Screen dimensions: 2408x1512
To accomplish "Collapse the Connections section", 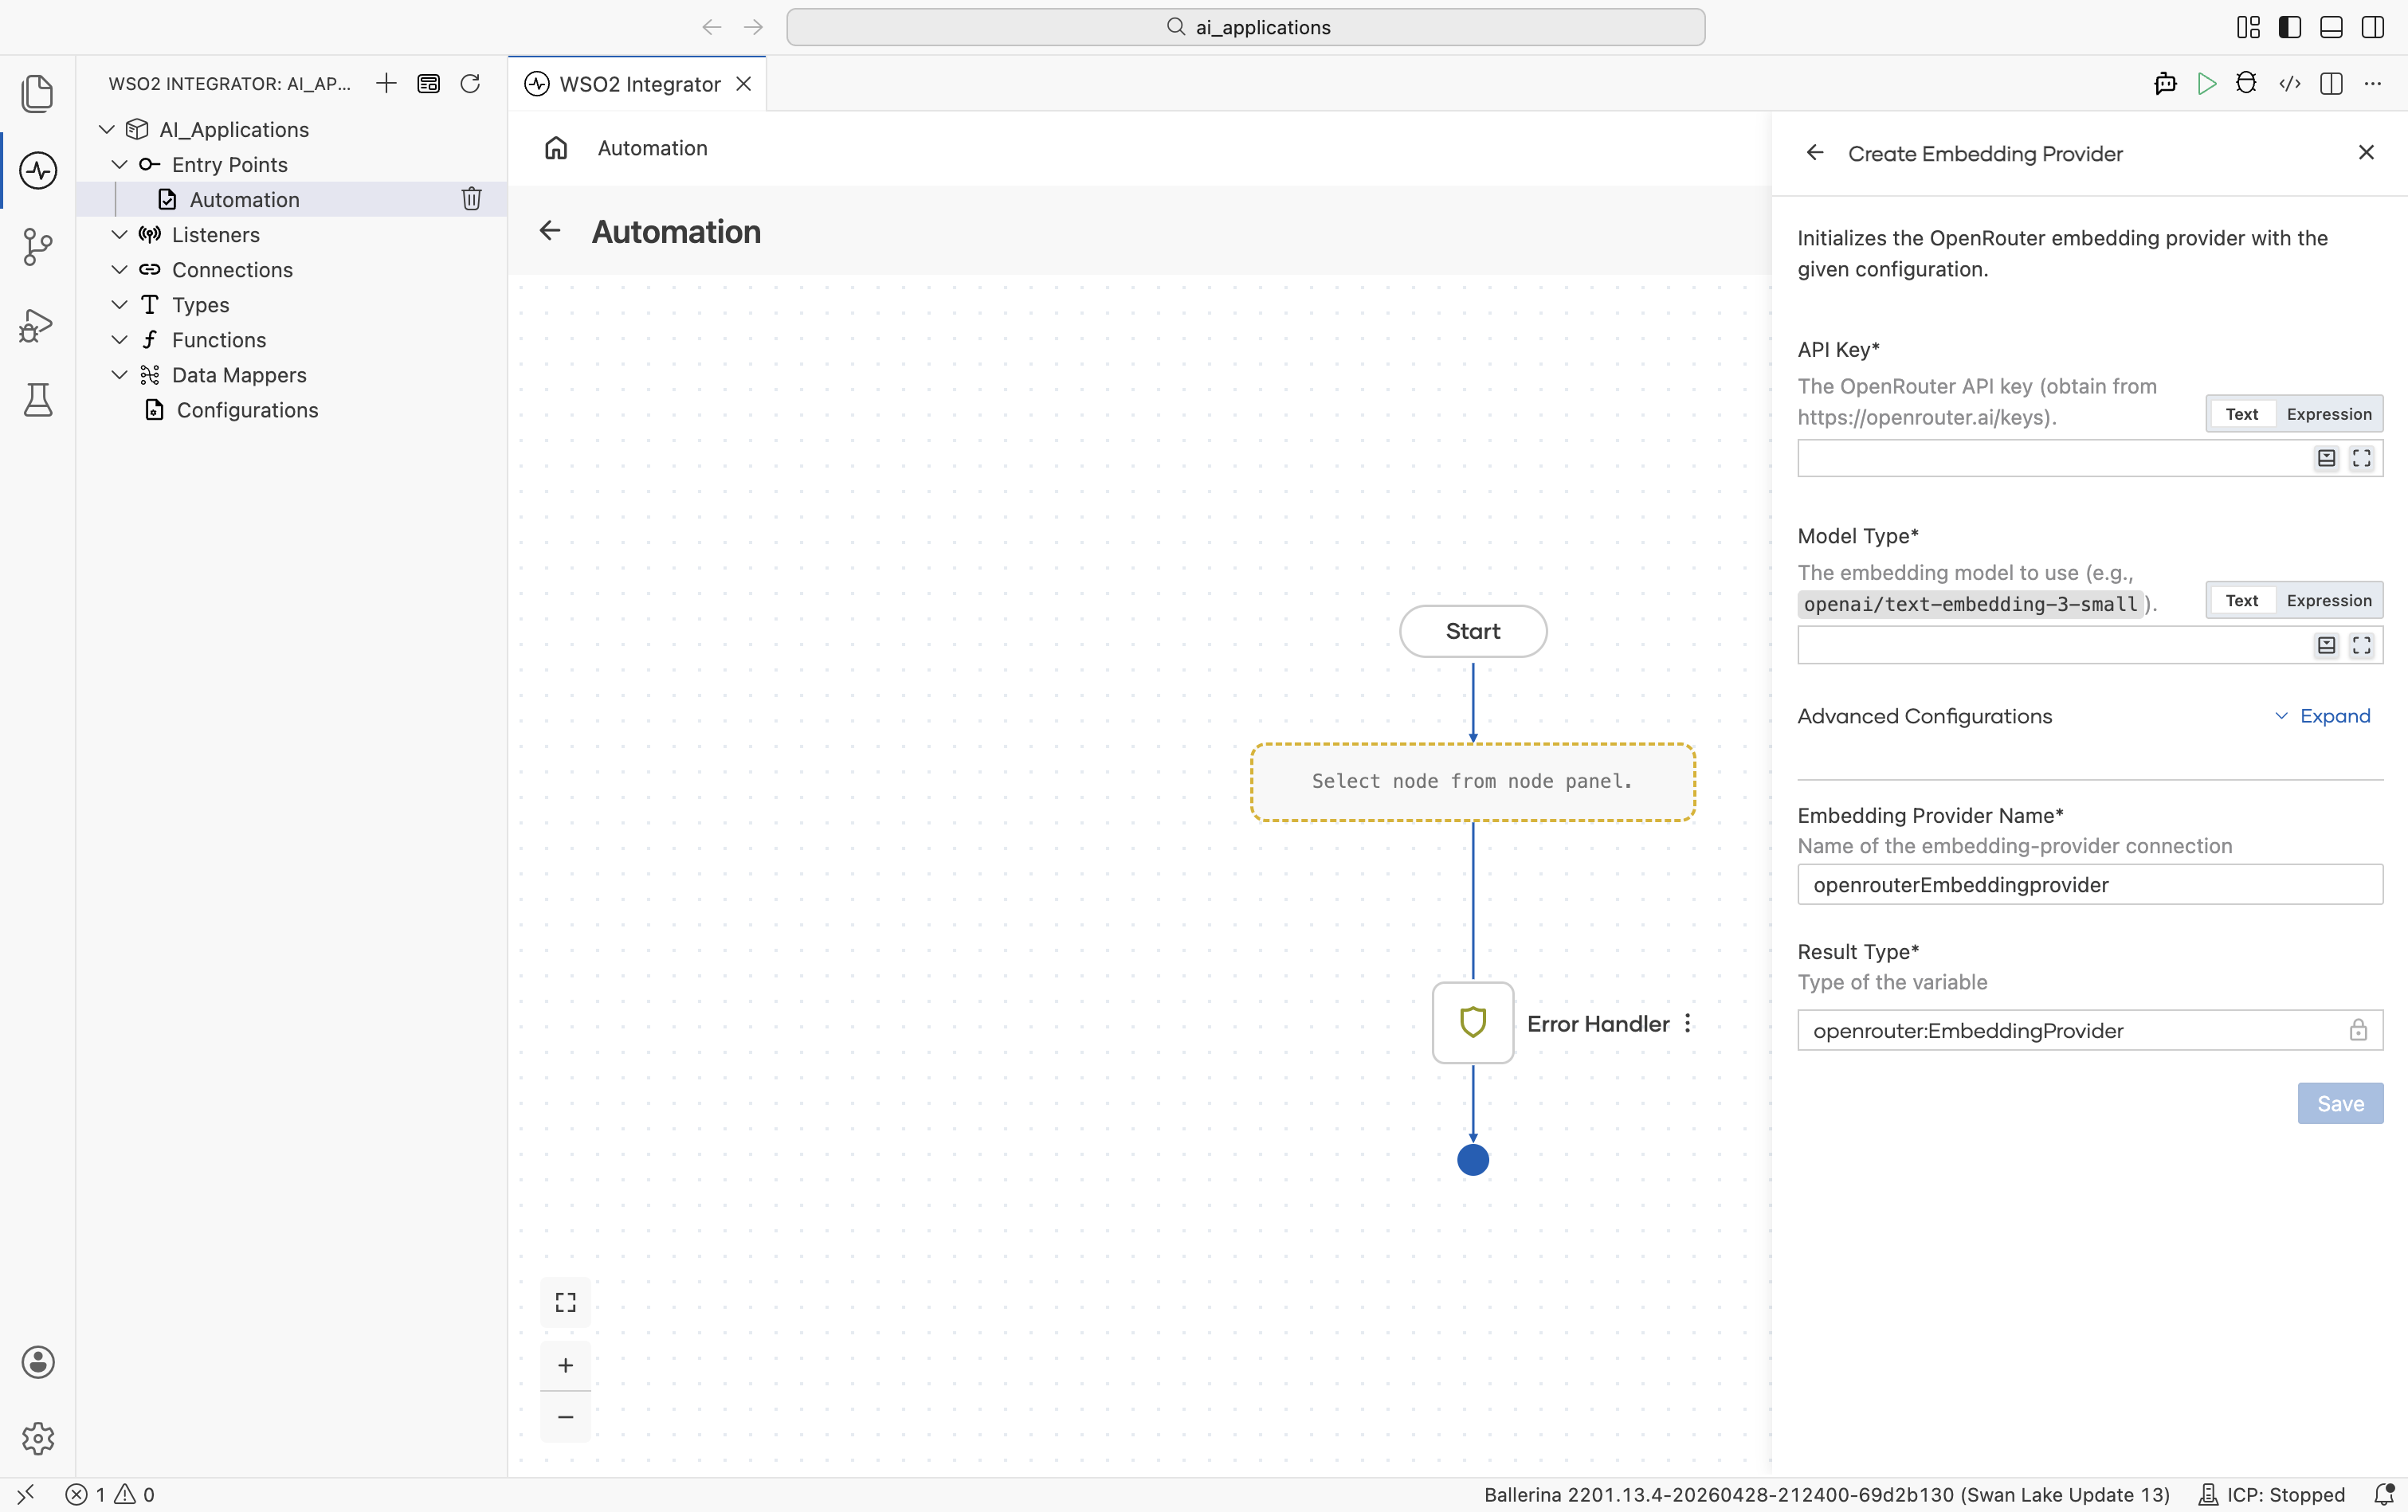I will click(x=119, y=269).
